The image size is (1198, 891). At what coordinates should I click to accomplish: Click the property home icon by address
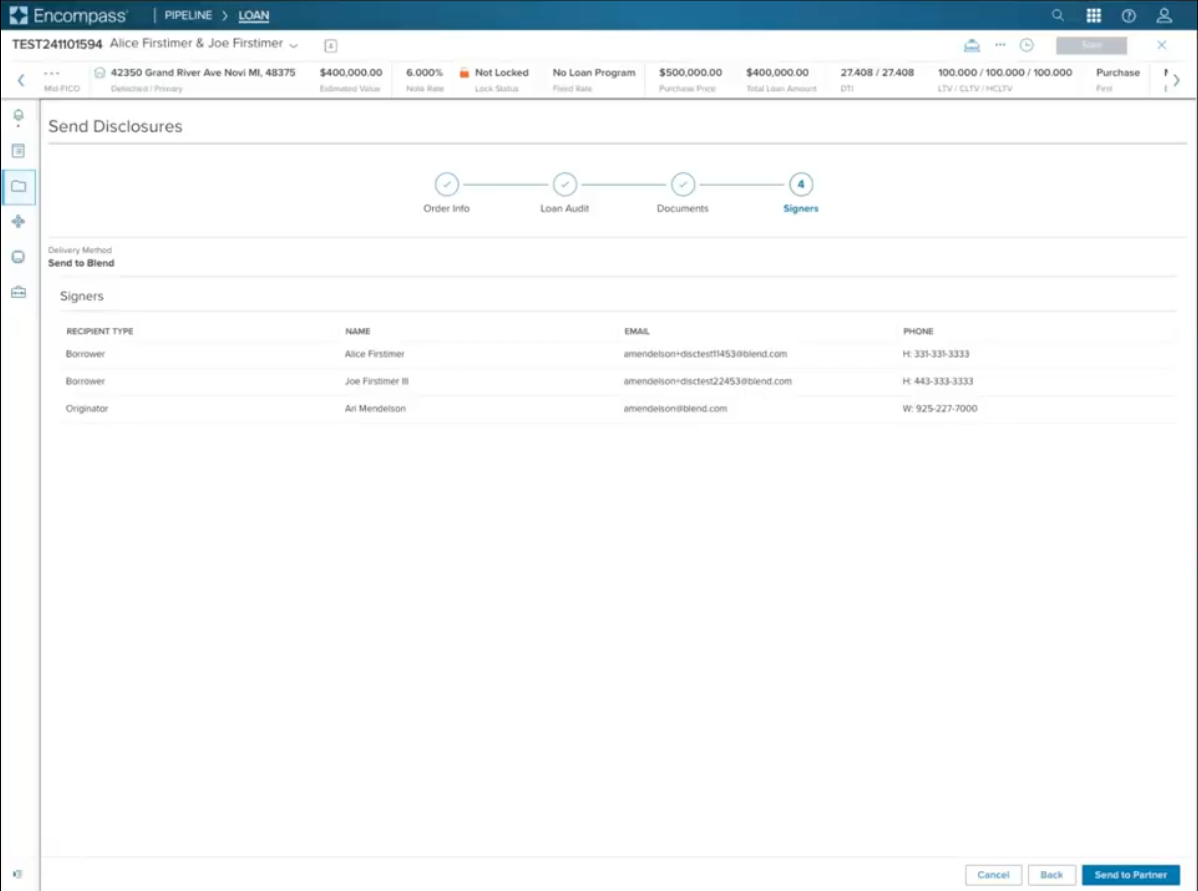point(99,73)
